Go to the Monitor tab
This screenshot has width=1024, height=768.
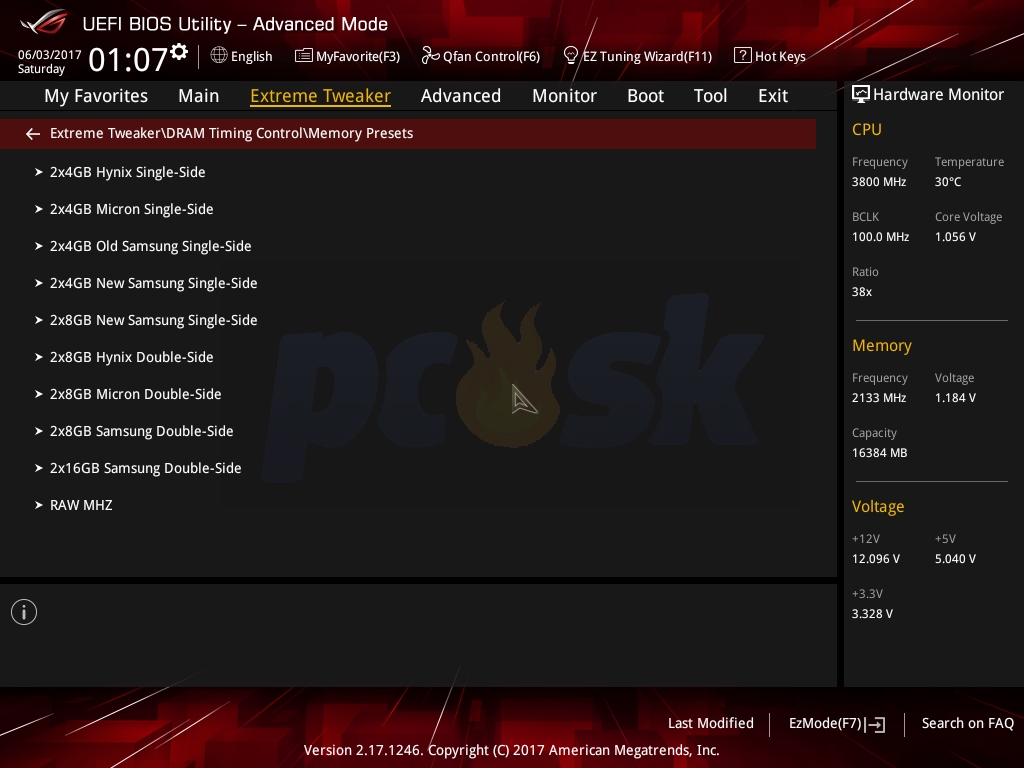pos(564,96)
